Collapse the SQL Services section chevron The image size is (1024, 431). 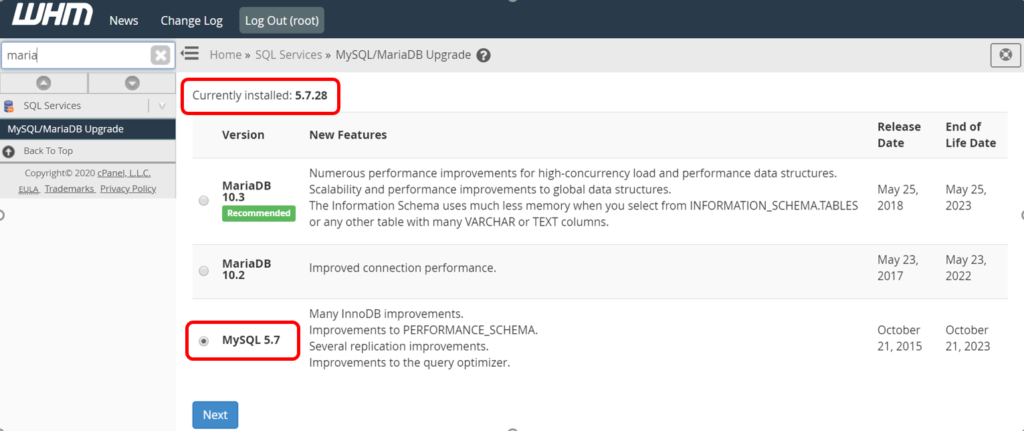click(162, 106)
